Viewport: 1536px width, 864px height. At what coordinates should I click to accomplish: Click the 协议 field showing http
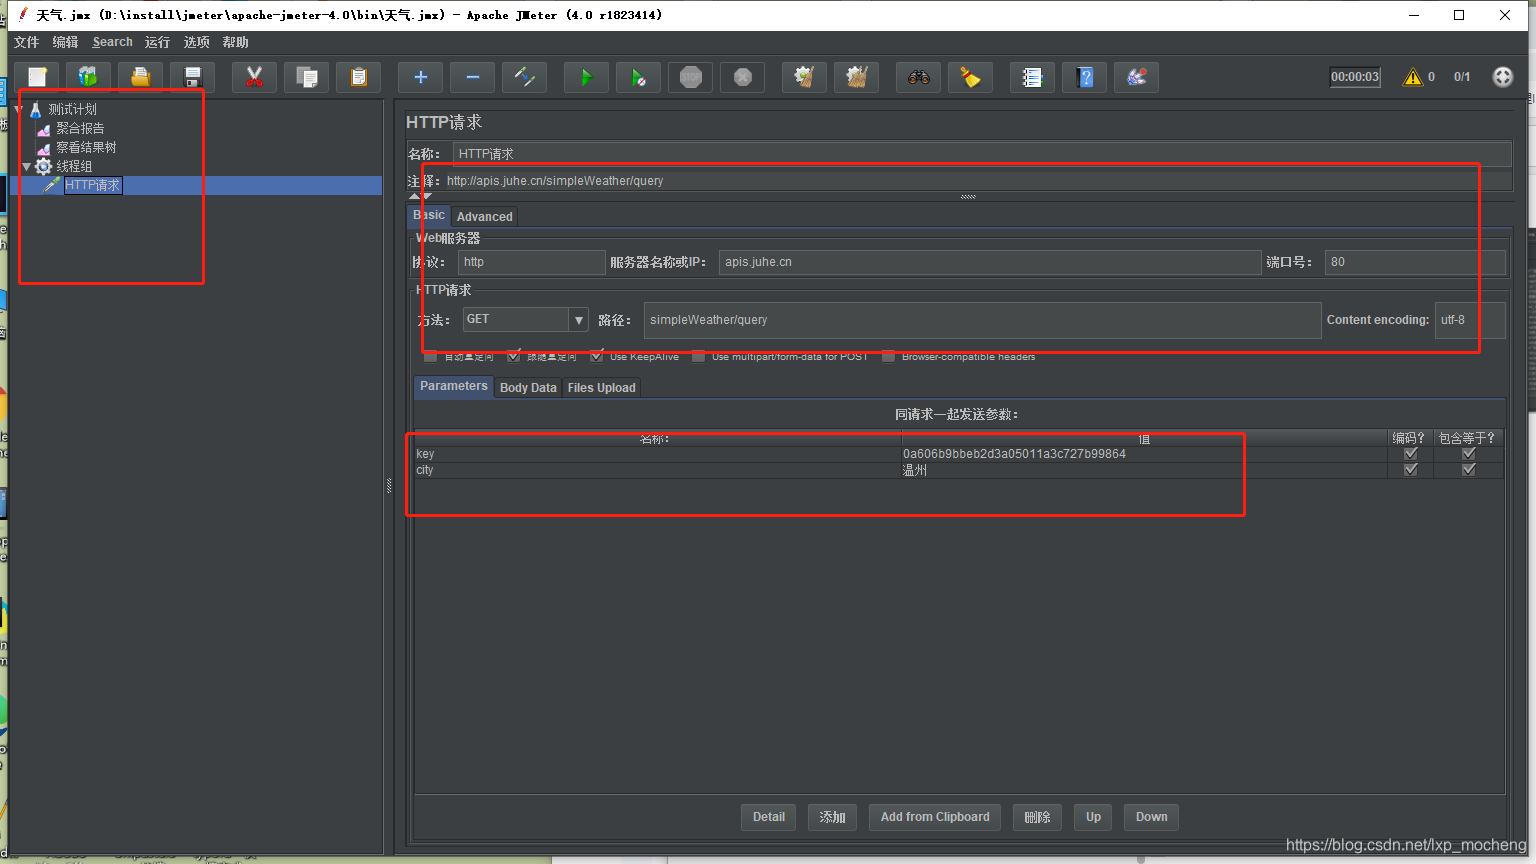click(x=532, y=262)
